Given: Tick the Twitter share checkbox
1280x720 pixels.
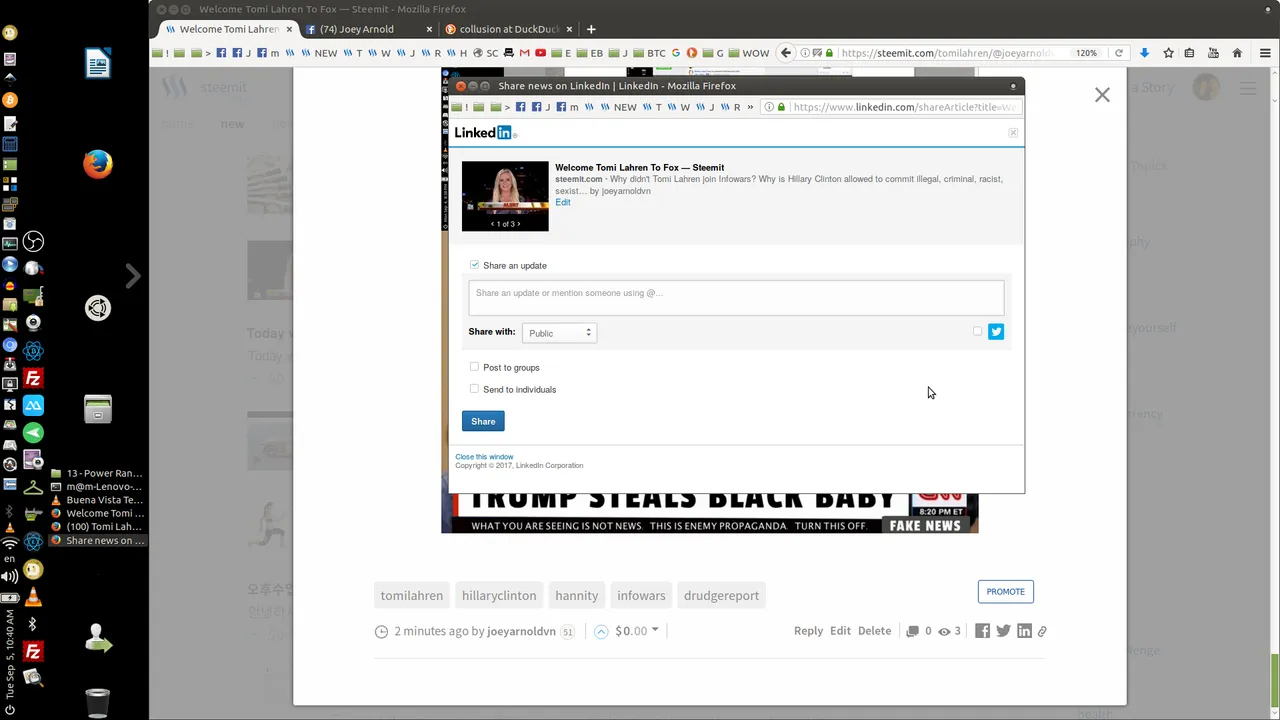Looking at the screenshot, I should [x=977, y=331].
